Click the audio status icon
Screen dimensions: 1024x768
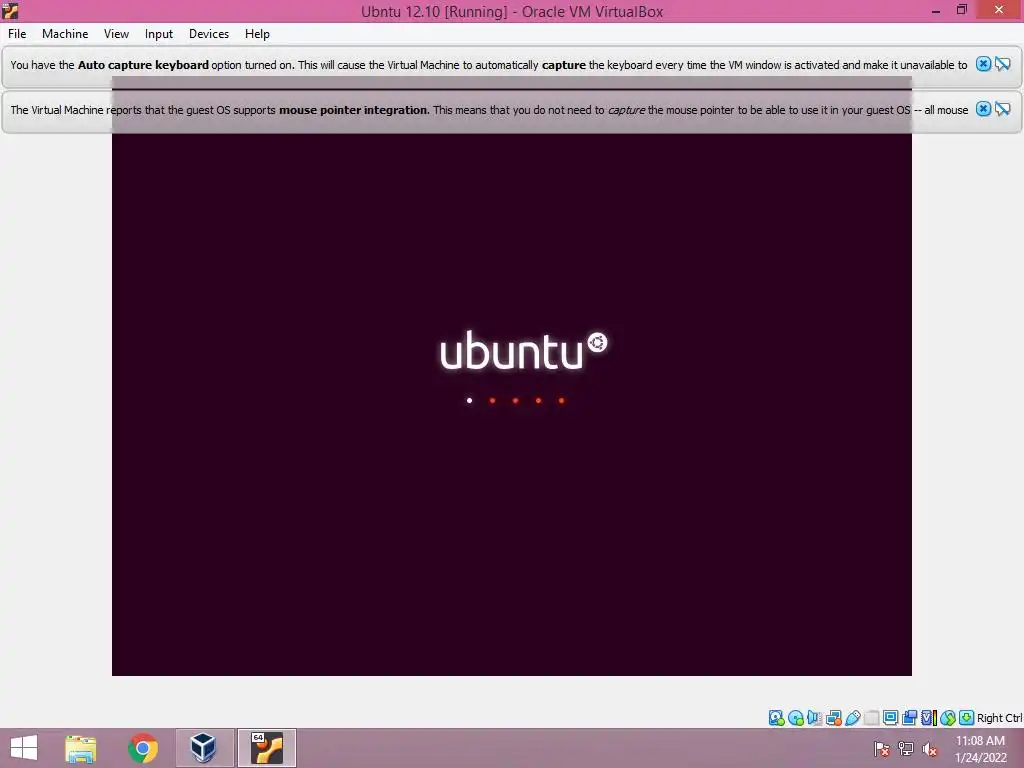[814, 718]
